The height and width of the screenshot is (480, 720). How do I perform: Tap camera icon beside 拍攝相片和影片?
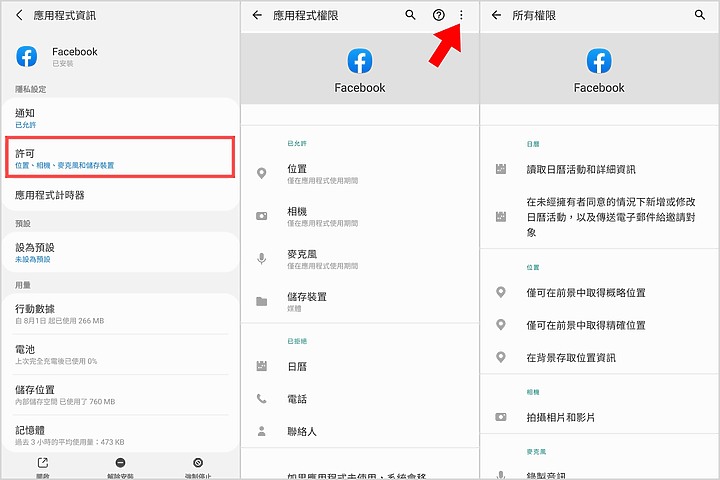pos(501,417)
